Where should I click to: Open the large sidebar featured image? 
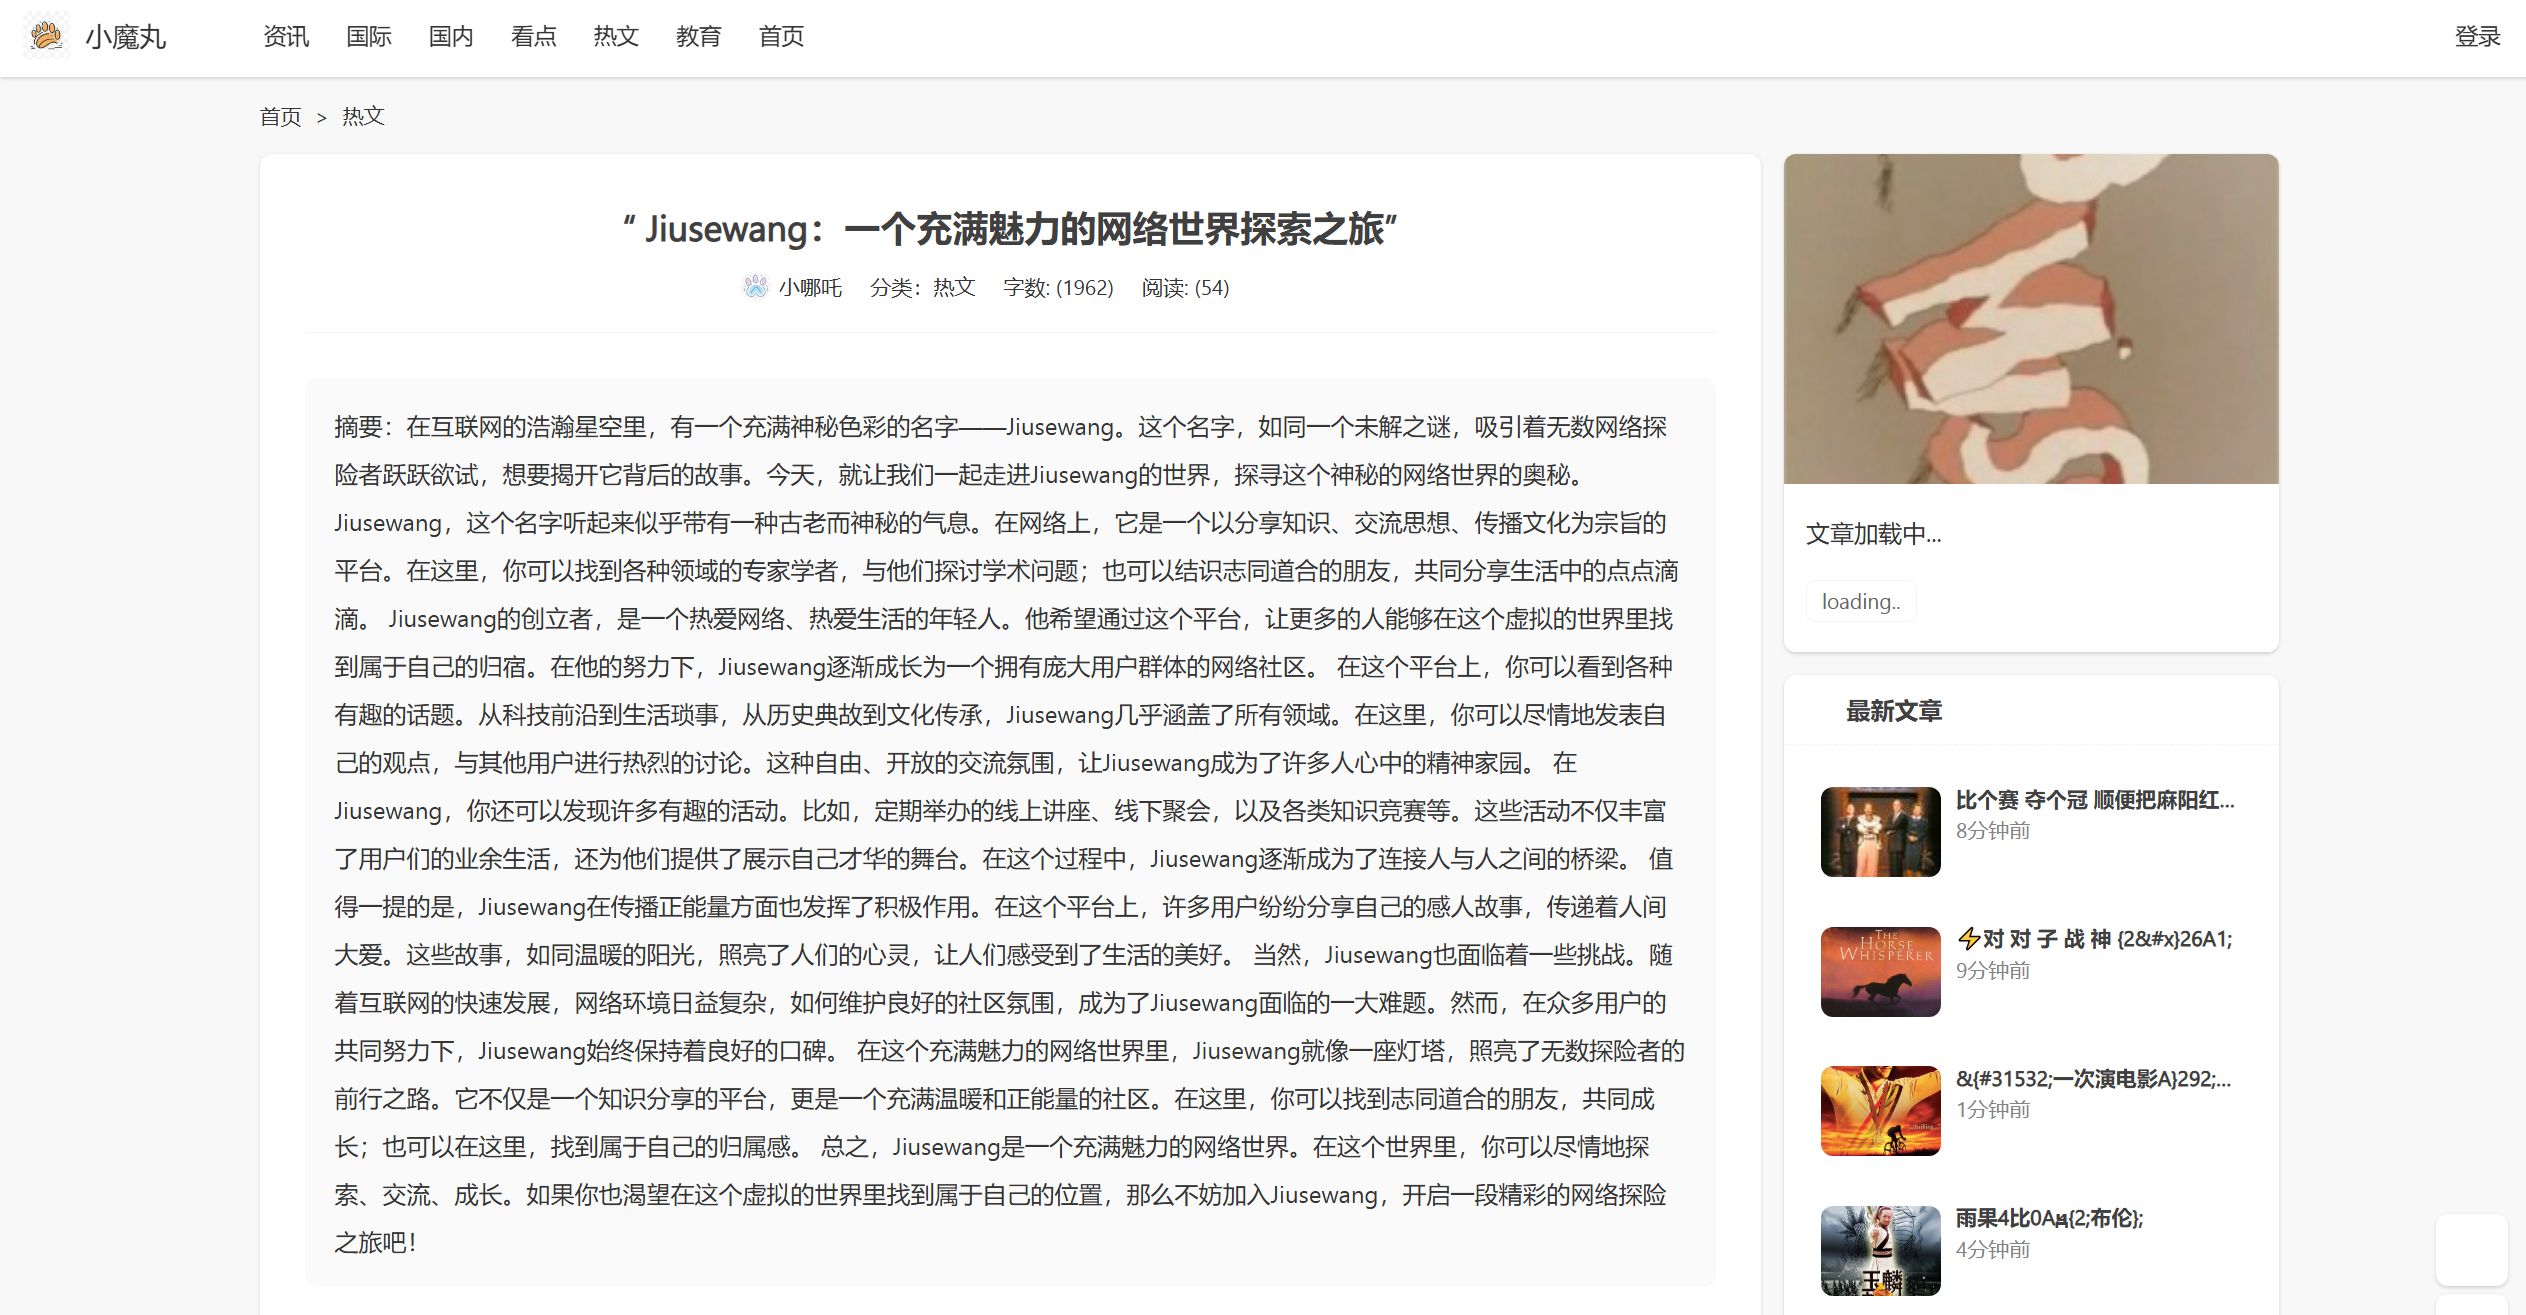point(2031,319)
